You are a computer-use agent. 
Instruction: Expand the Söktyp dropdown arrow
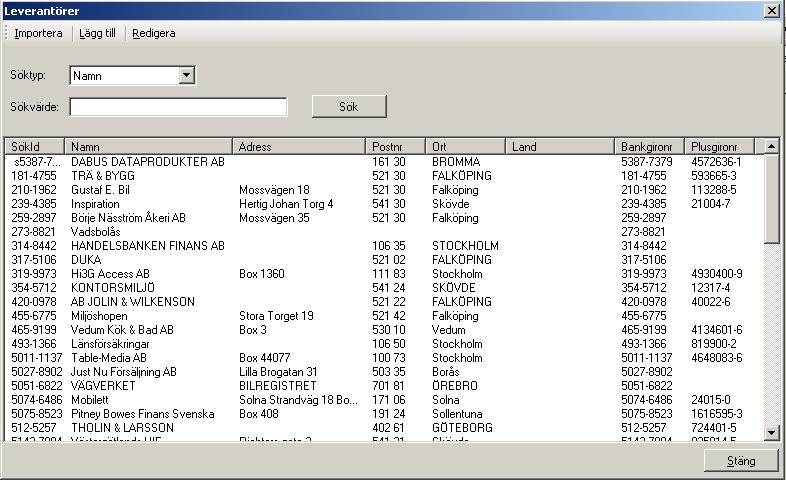pos(186,76)
